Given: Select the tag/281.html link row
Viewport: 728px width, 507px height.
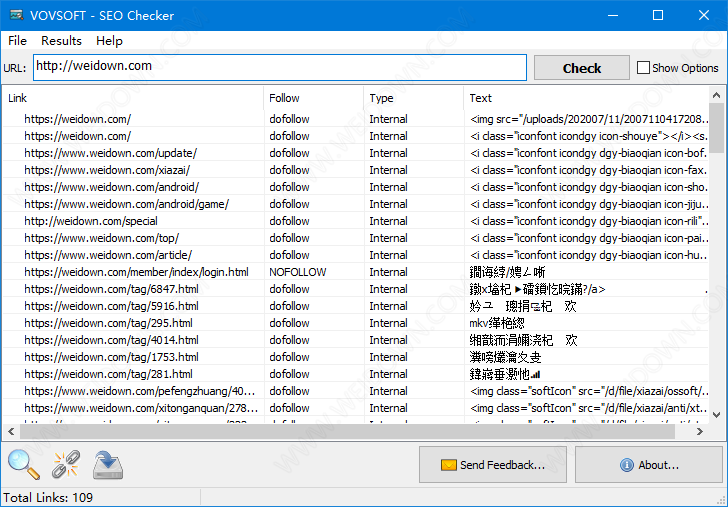Looking at the screenshot, I should [356, 374].
